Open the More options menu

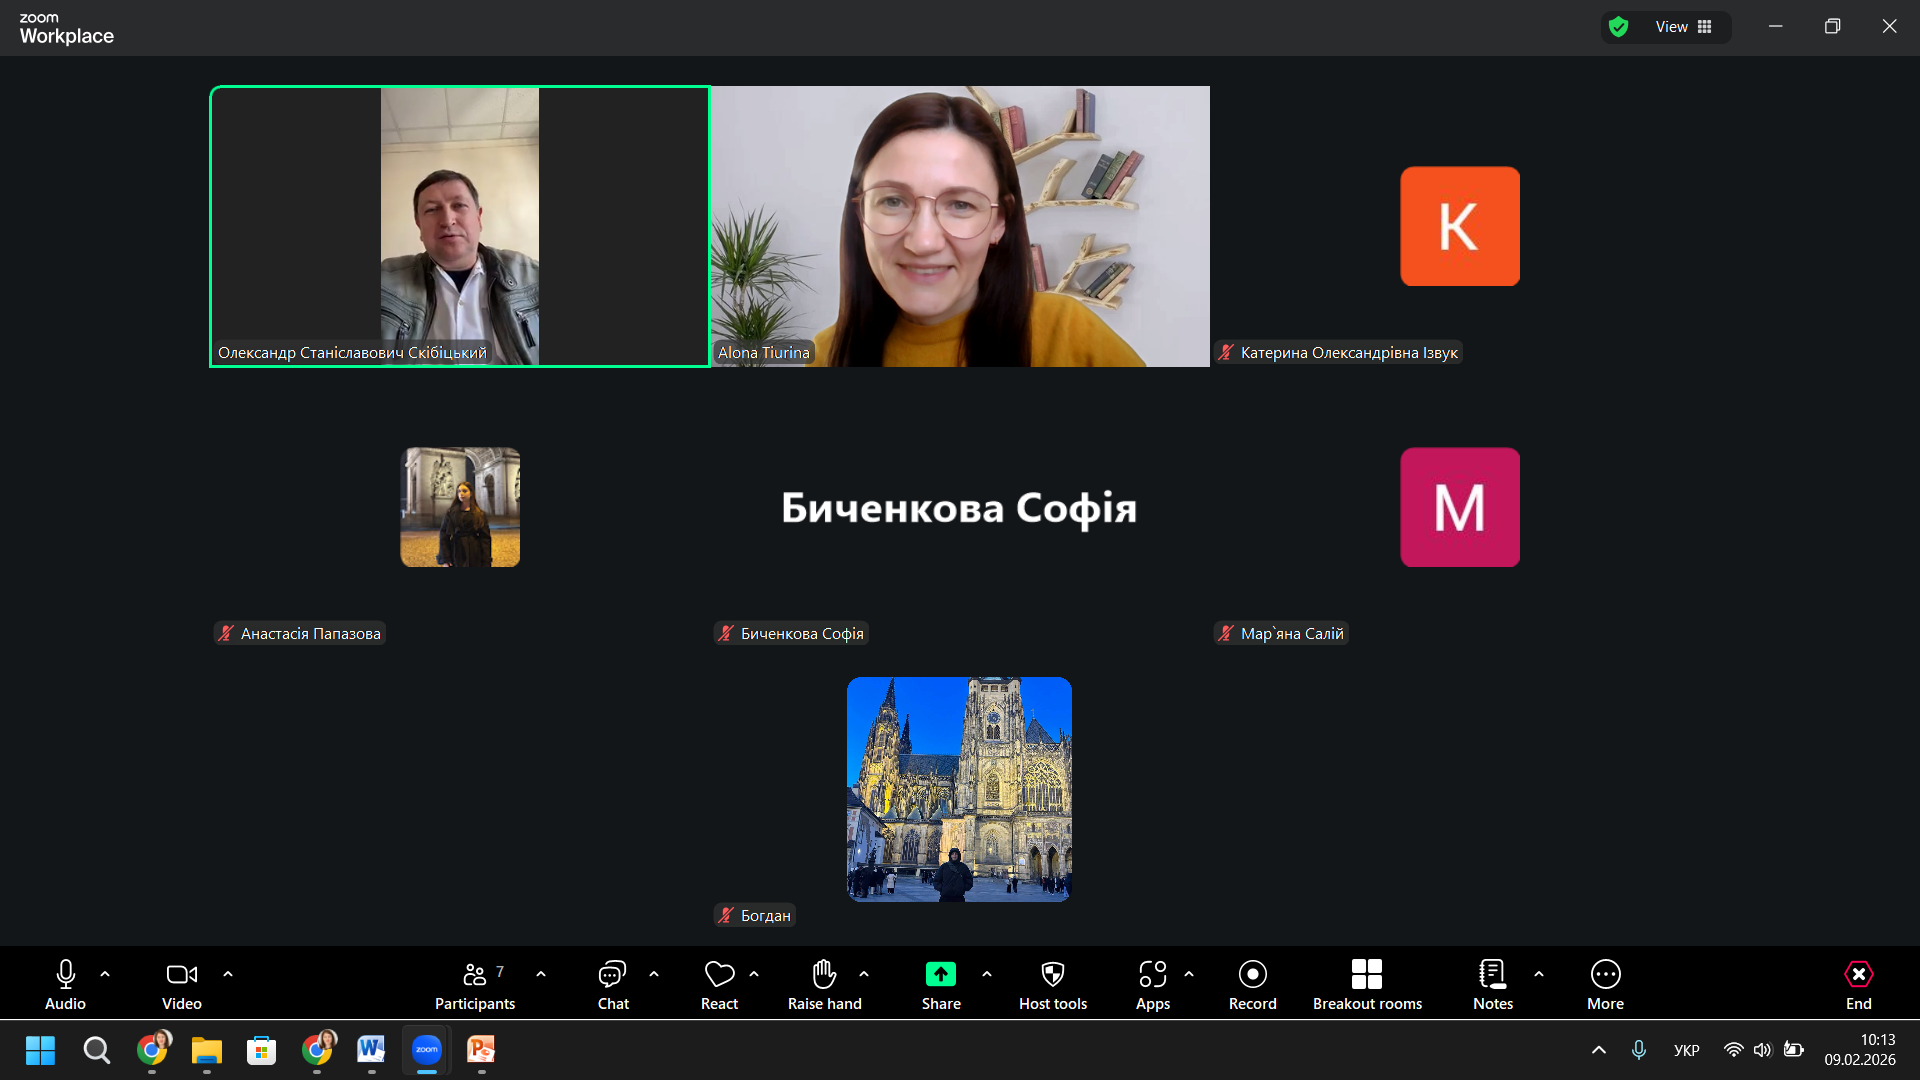pyautogui.click(x=1605, y=974)
